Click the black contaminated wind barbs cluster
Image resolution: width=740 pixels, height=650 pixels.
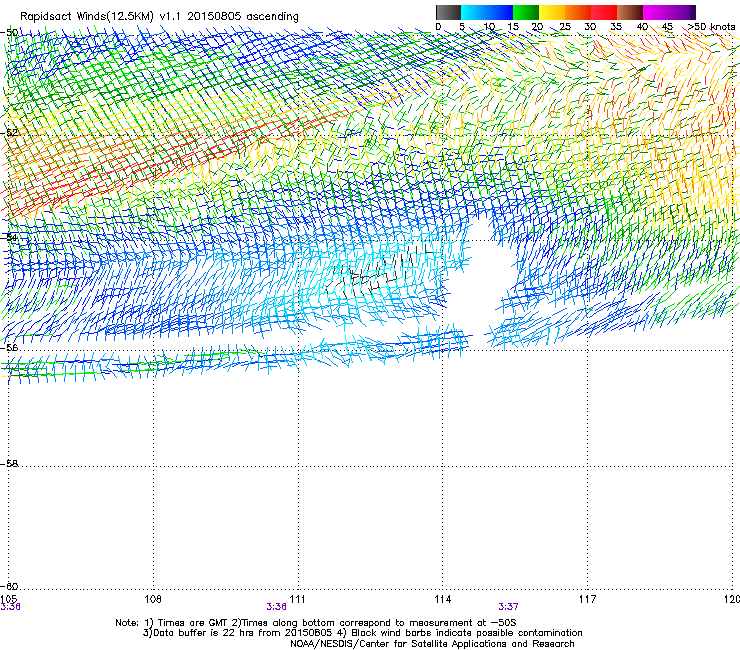pos(378,273)
